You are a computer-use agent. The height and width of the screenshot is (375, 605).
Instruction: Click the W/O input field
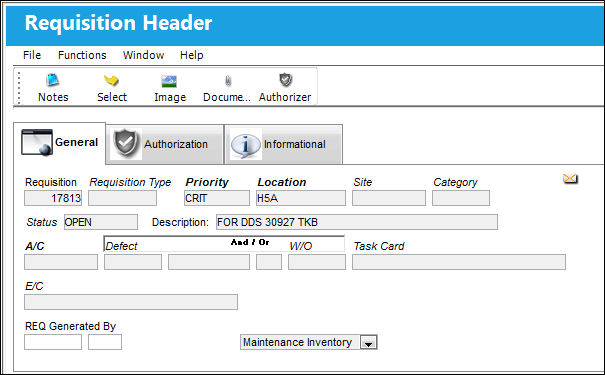(317, 262)
